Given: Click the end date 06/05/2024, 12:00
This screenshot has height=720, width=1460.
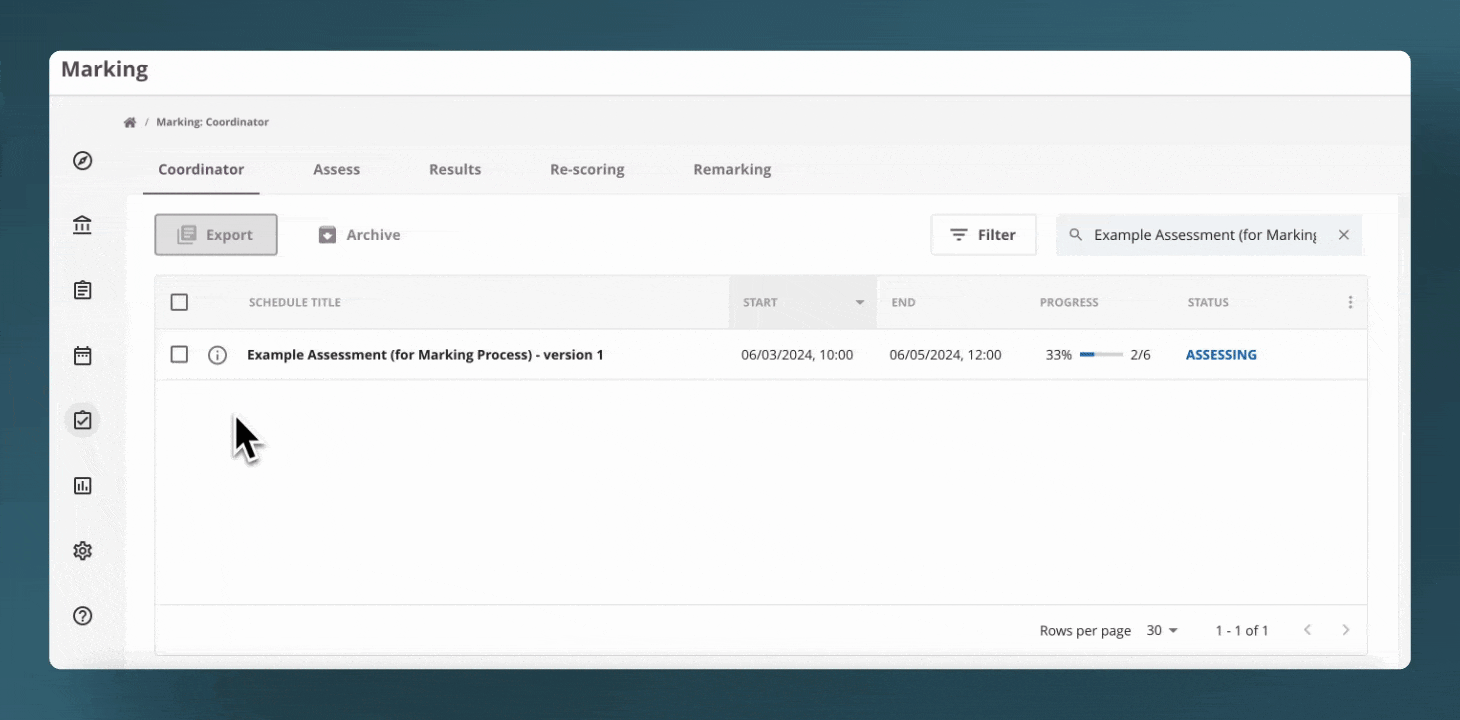Looking at the screenshot, I should click(x=945, y=355).
